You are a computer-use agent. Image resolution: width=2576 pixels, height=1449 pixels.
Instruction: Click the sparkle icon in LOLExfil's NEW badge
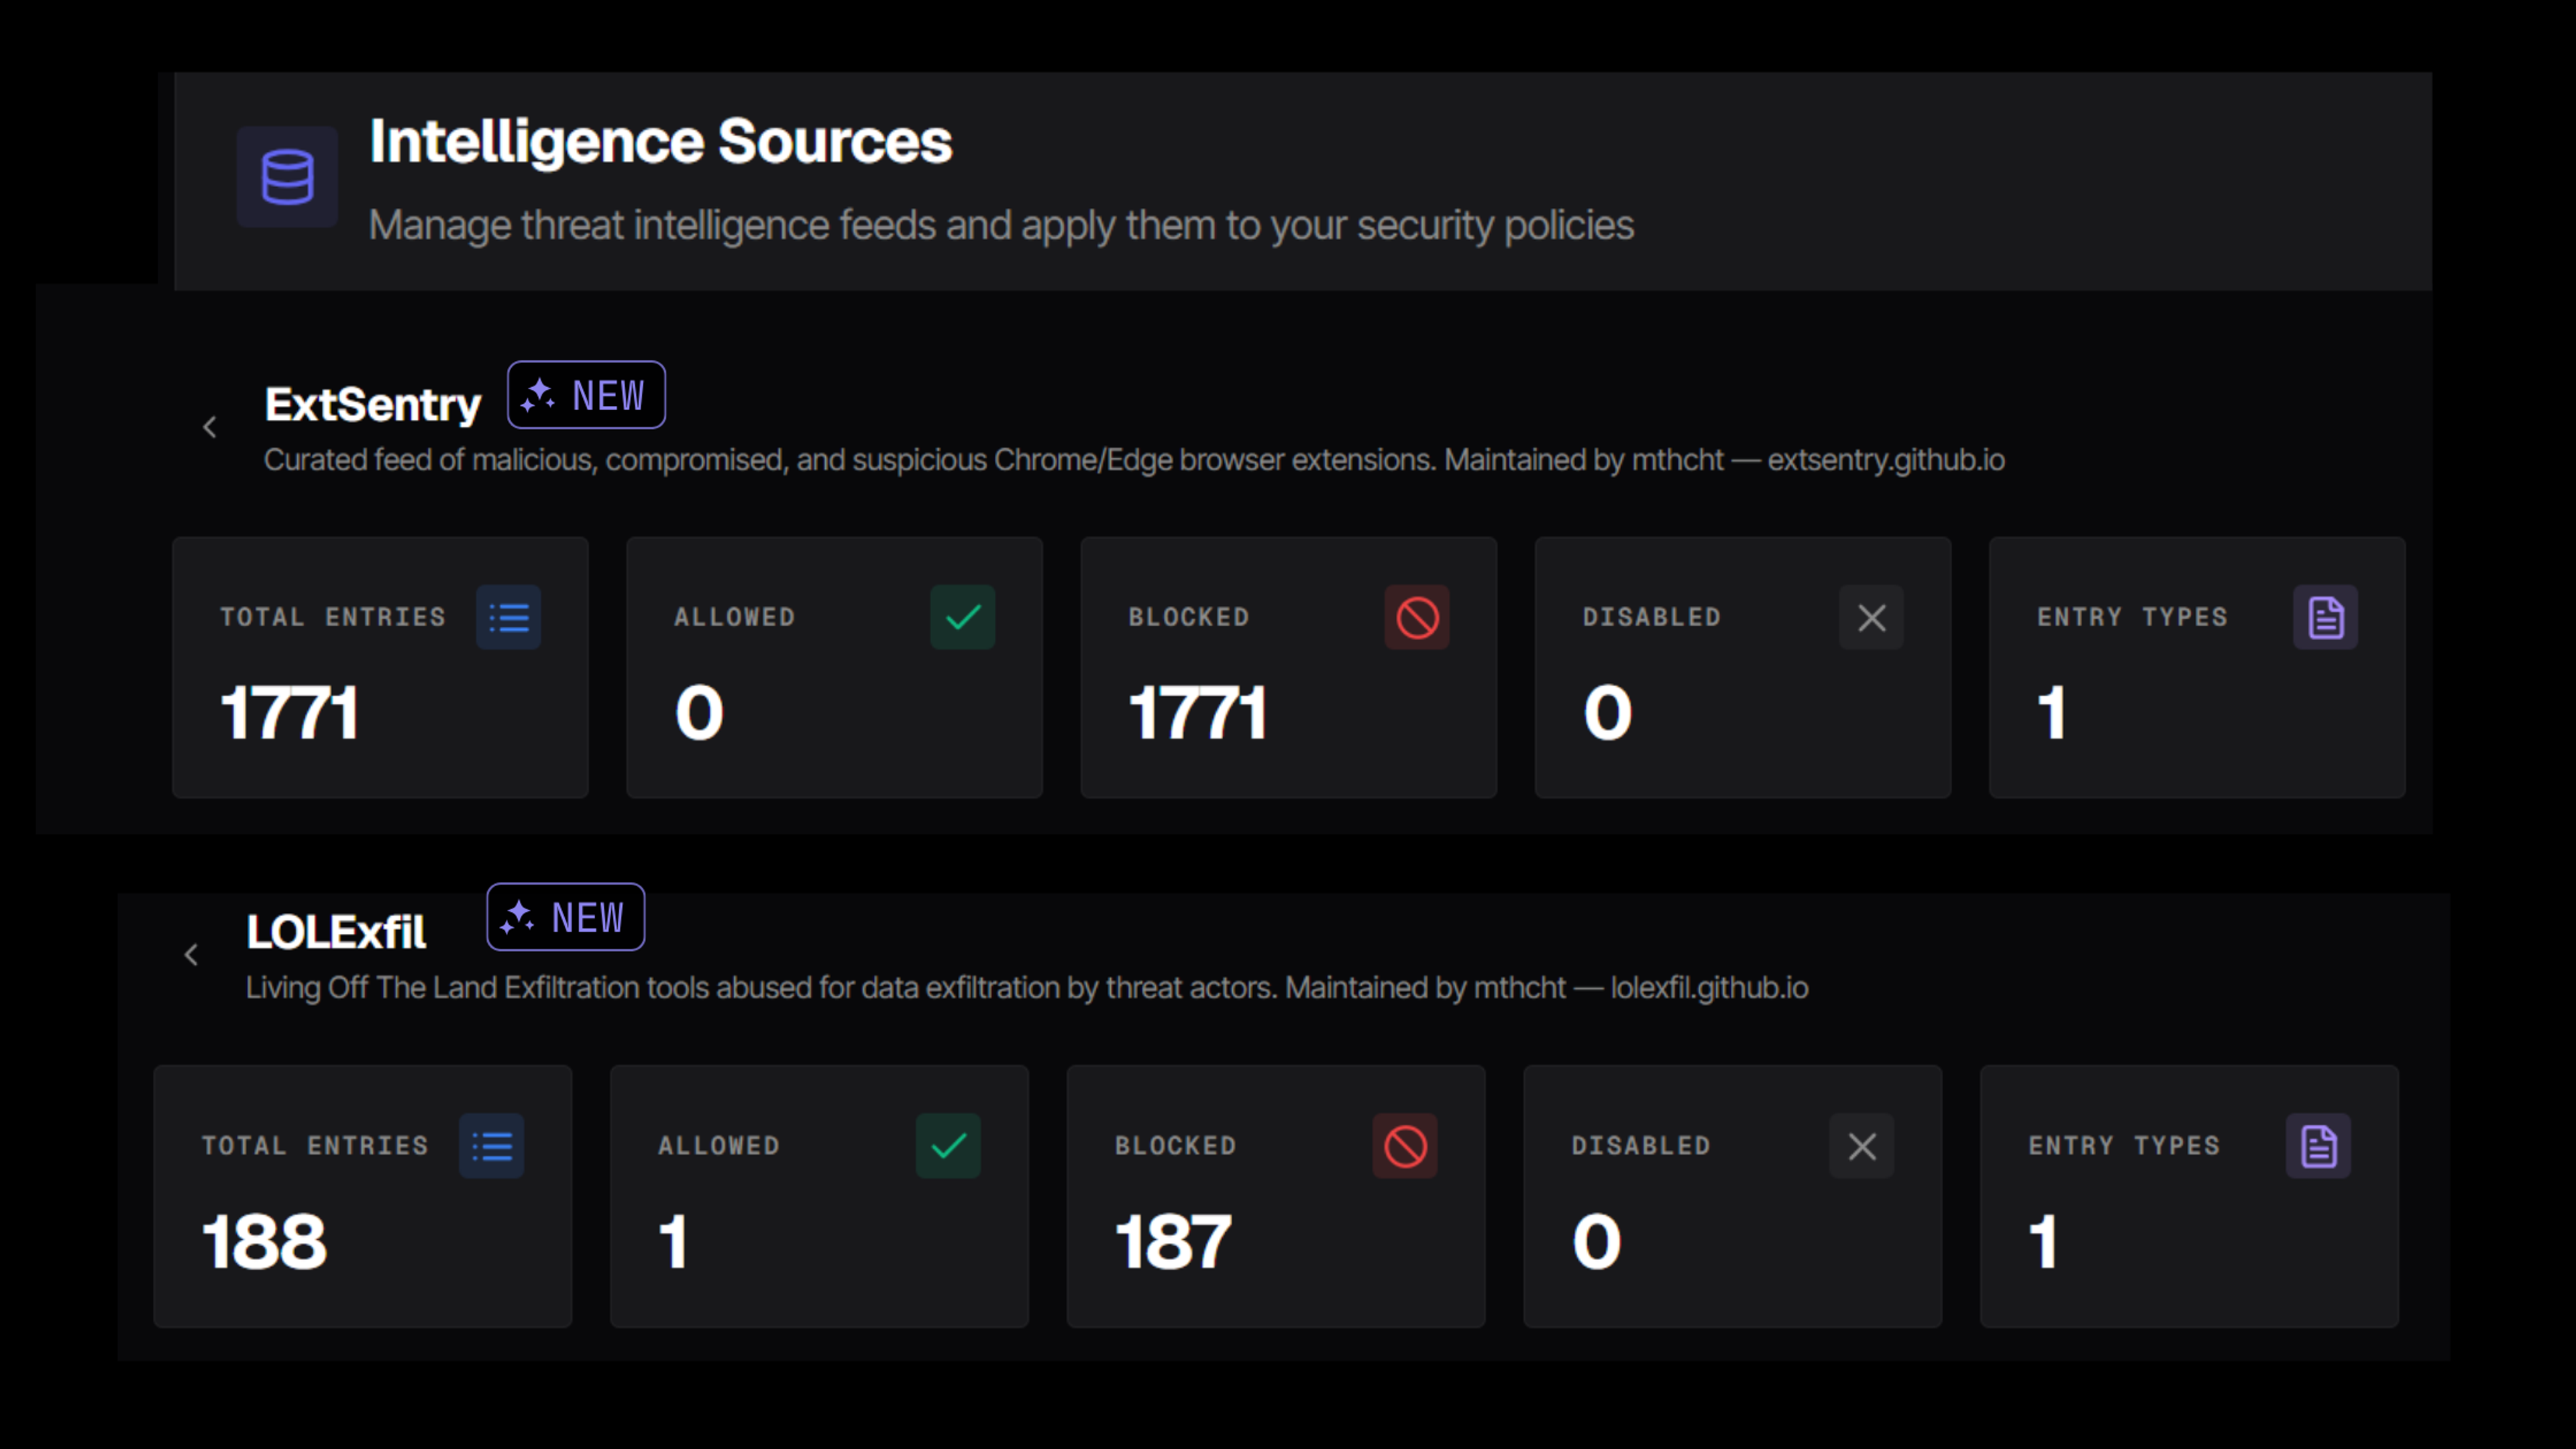517,917
